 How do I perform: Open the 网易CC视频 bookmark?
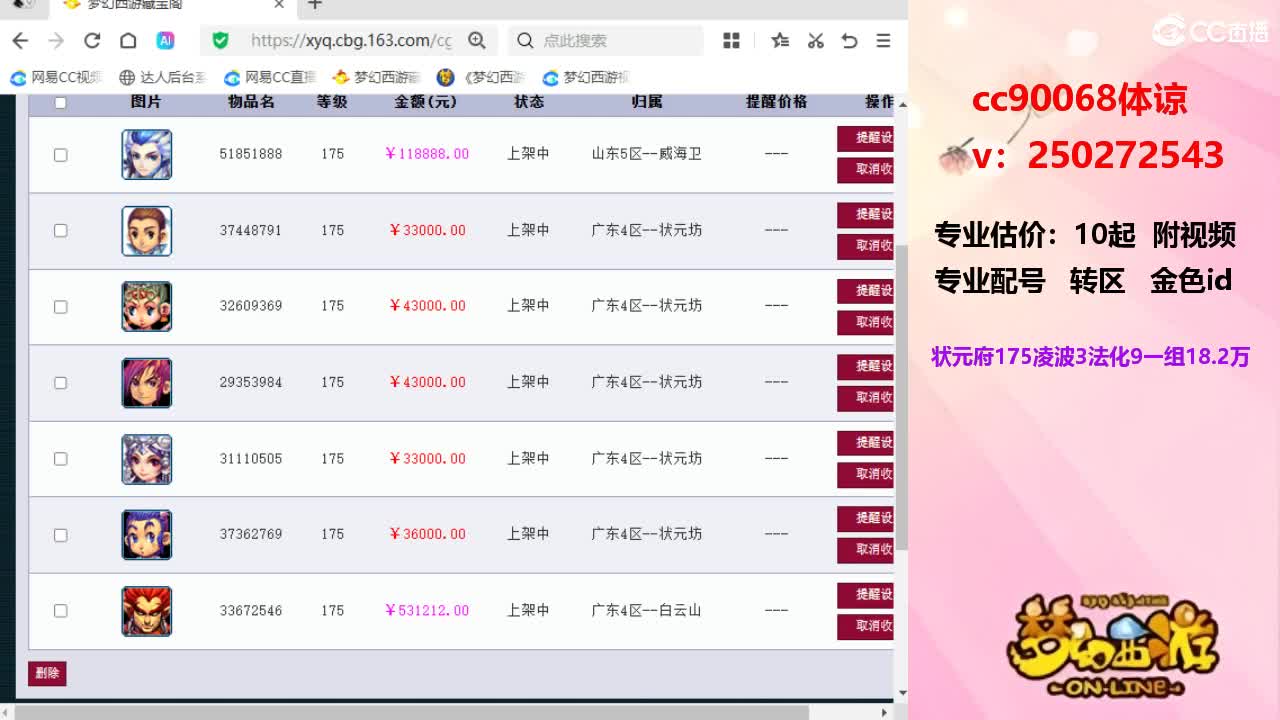click(56, 77)
